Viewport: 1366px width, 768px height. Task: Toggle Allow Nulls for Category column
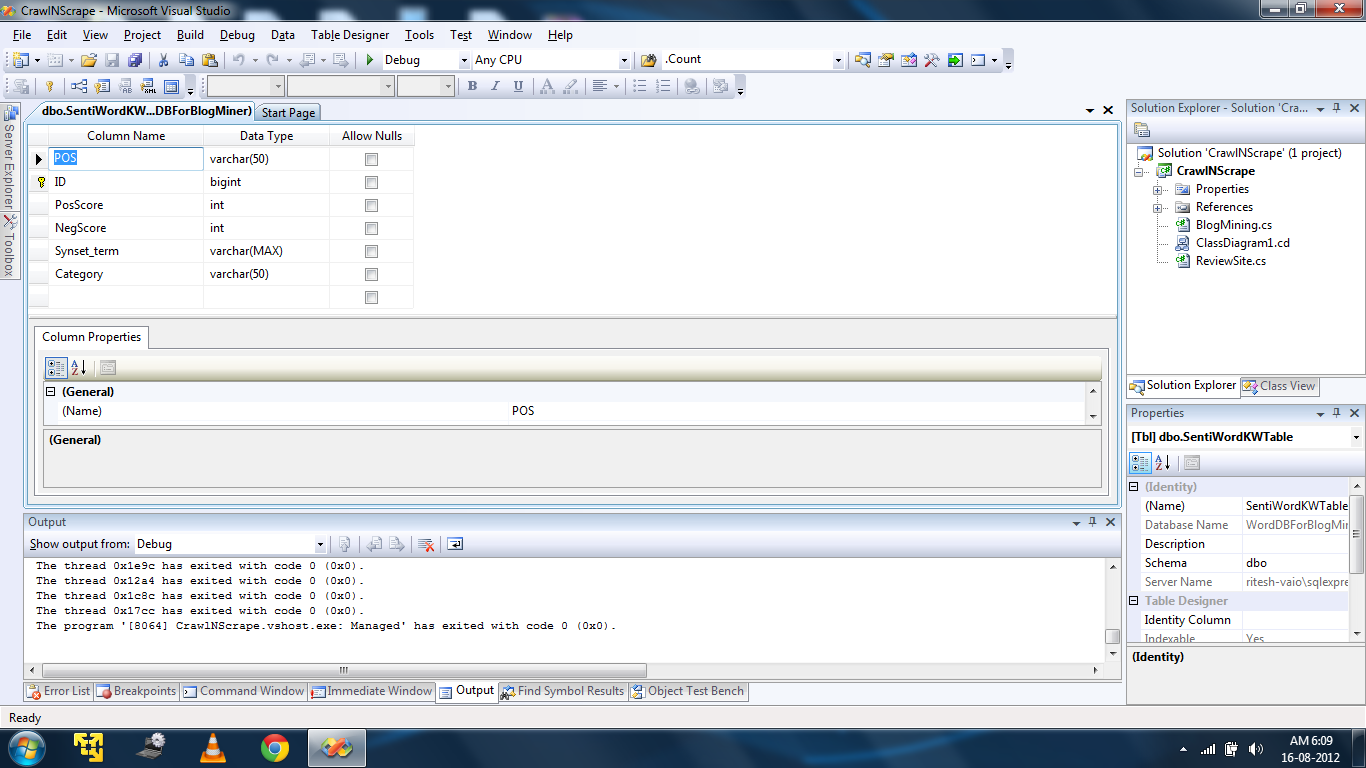(x=372, y=274)
